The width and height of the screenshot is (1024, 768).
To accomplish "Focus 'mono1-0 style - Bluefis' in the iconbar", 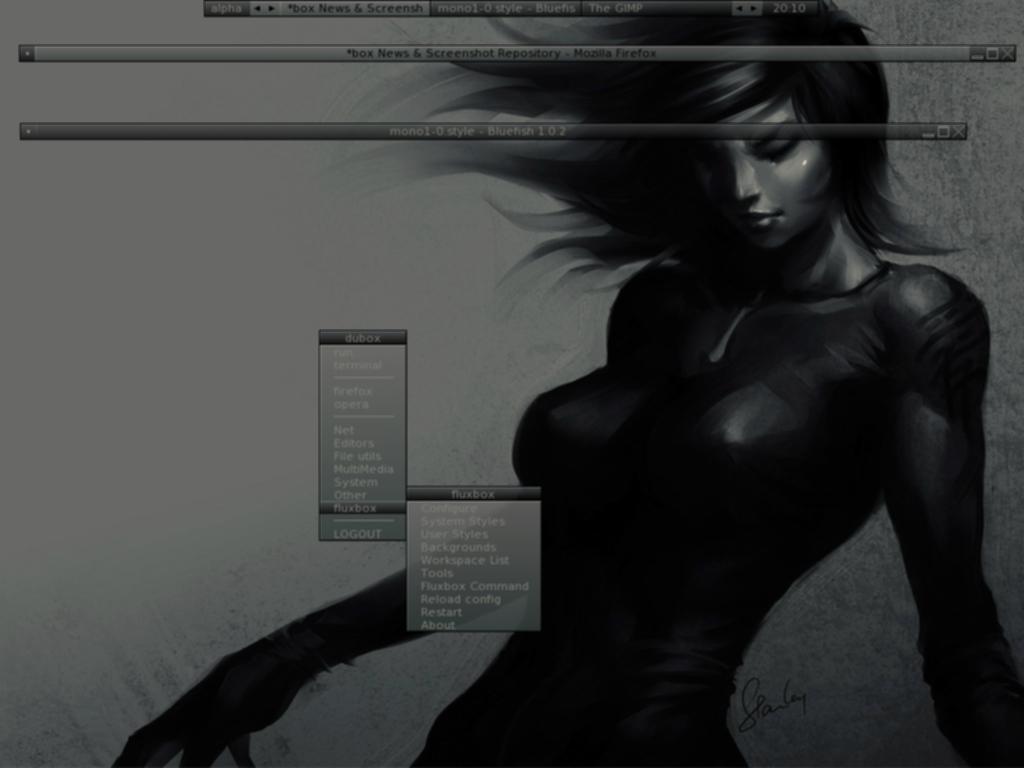I will point(505,8).
